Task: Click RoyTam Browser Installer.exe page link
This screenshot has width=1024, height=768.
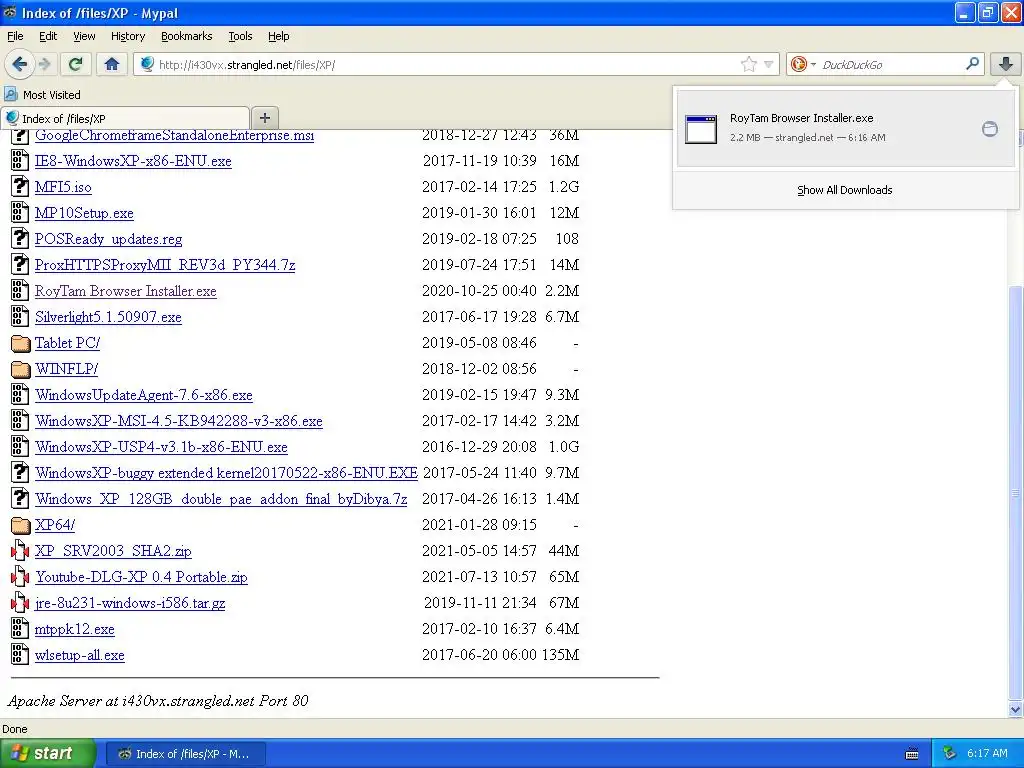Action: pos(125,291)
